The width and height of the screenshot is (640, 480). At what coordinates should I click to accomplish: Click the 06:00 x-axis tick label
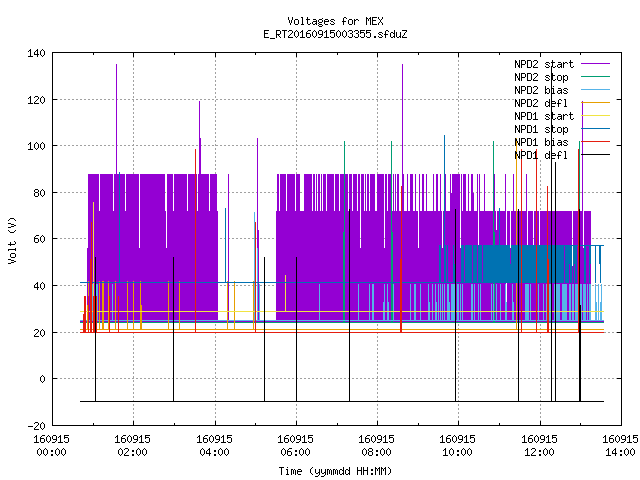click(x=295, y=452)
